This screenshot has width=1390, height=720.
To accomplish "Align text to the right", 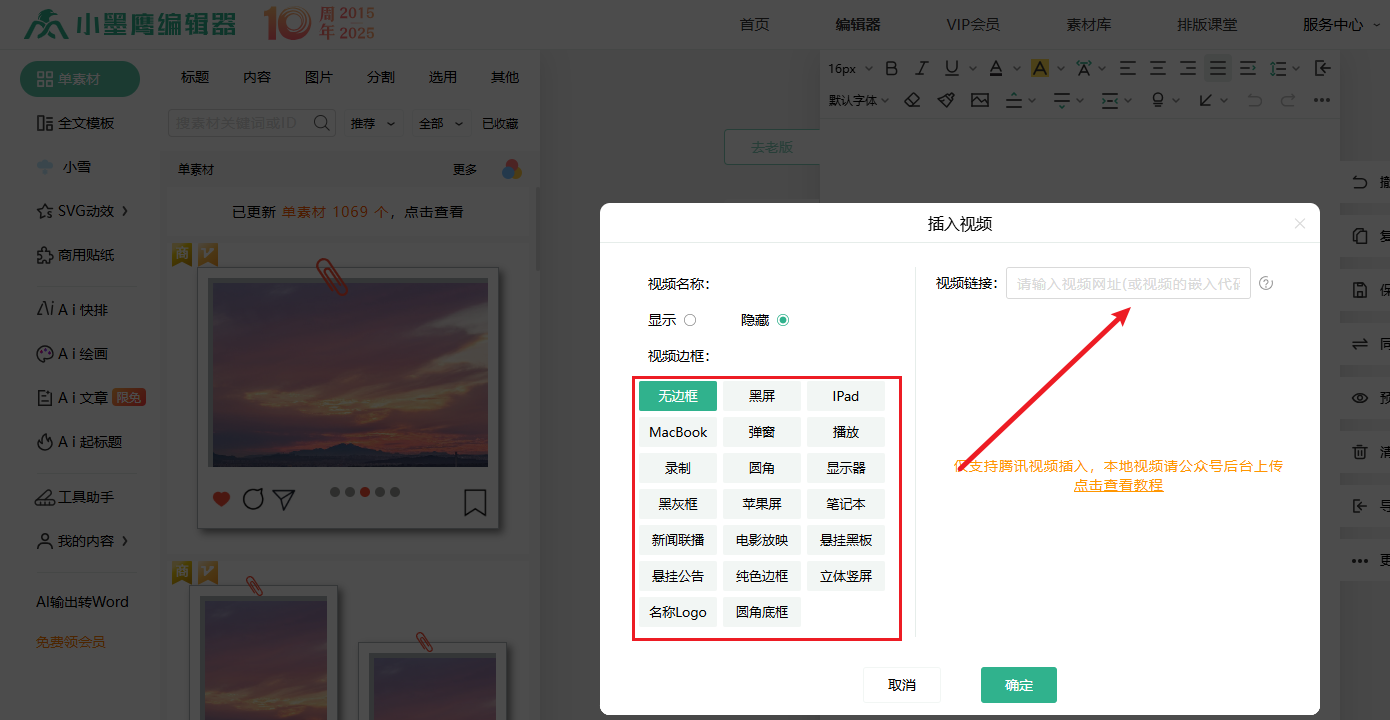I will tap(1187, 68).
